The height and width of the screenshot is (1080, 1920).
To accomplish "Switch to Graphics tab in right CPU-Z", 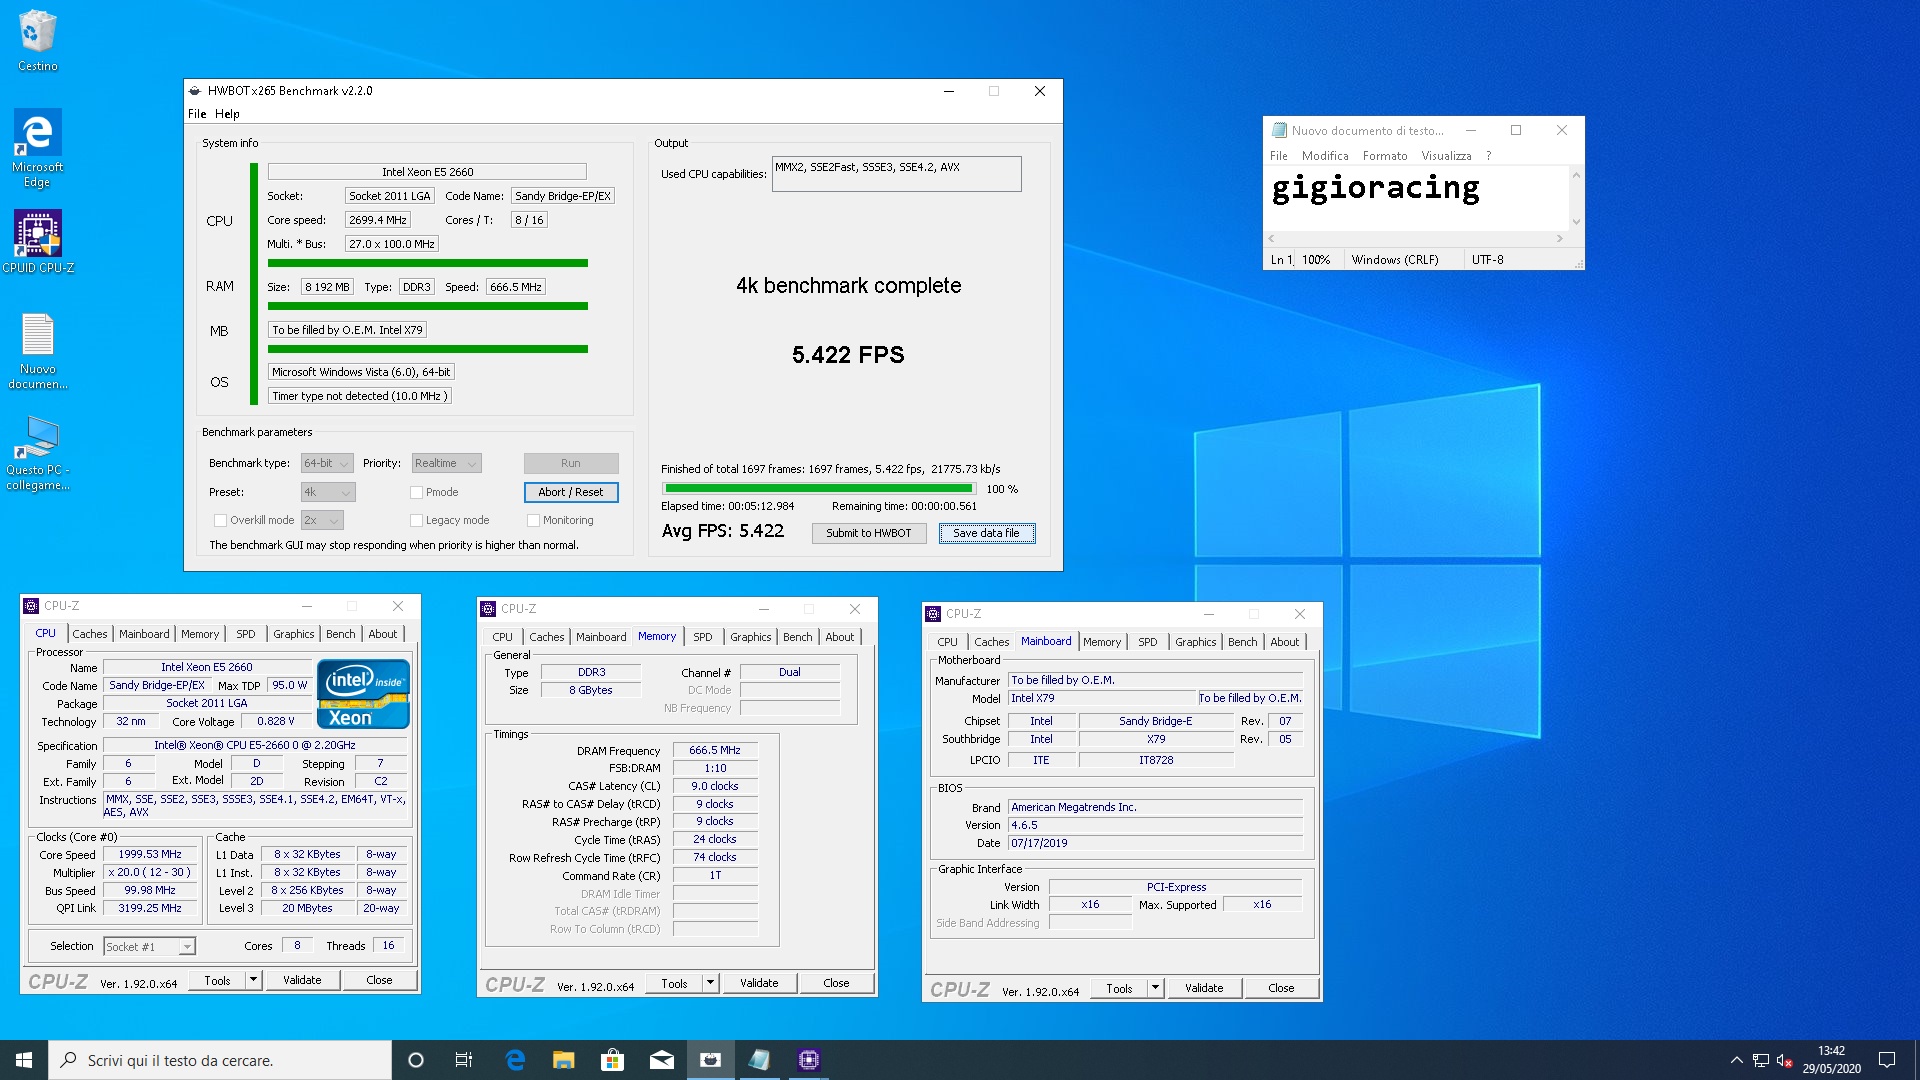I will pos(1195,642).
